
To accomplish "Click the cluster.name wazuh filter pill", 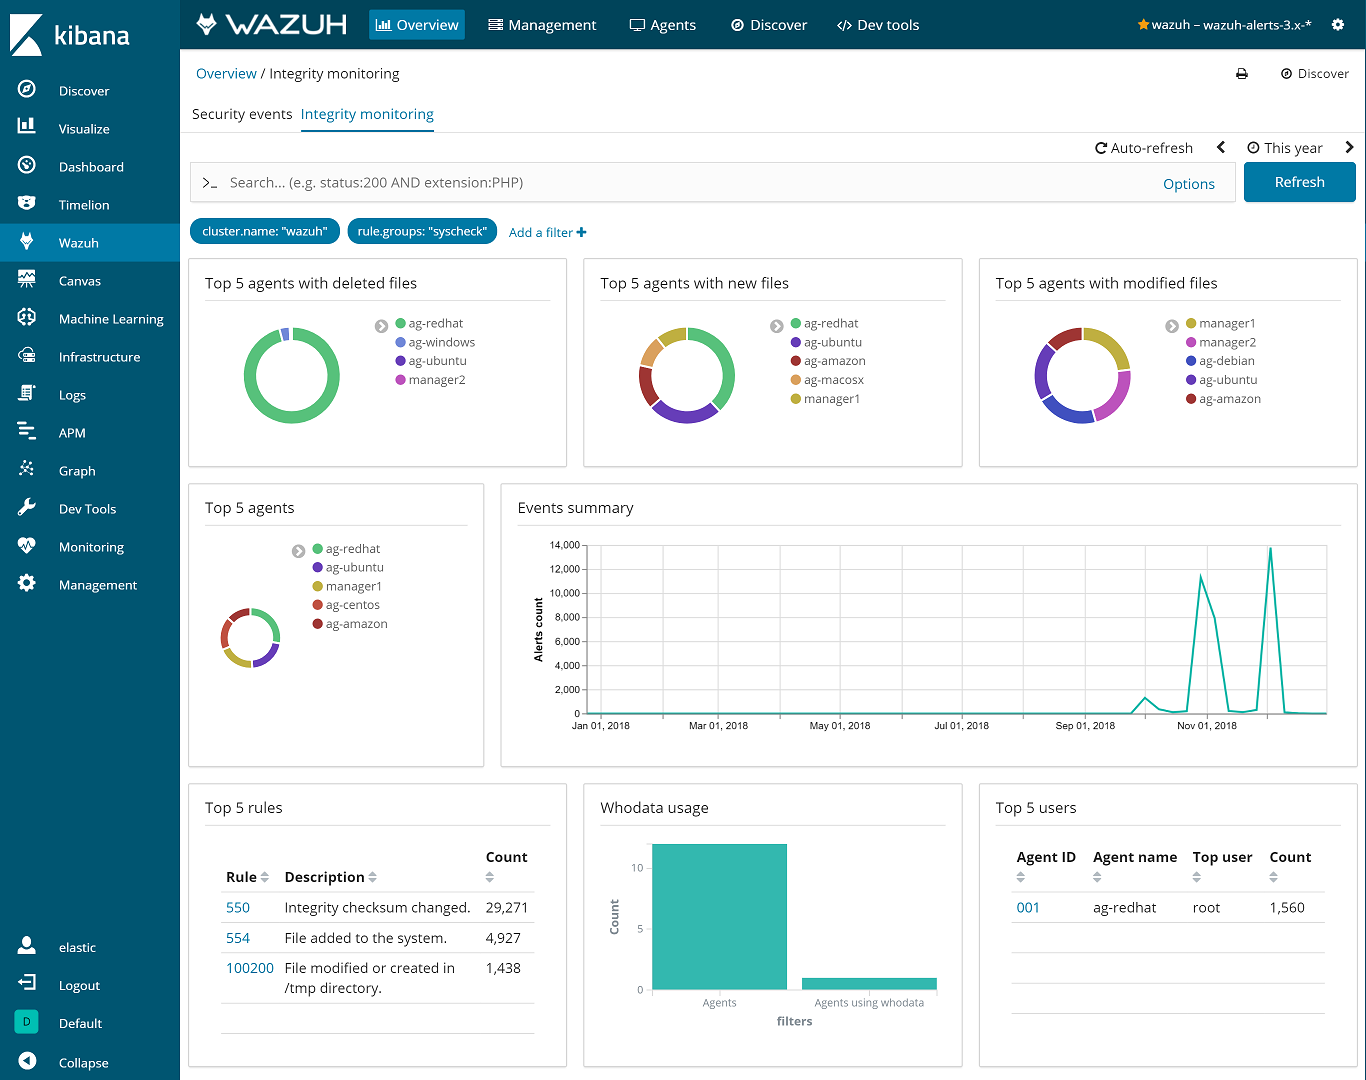I will (x=265, y=231).
